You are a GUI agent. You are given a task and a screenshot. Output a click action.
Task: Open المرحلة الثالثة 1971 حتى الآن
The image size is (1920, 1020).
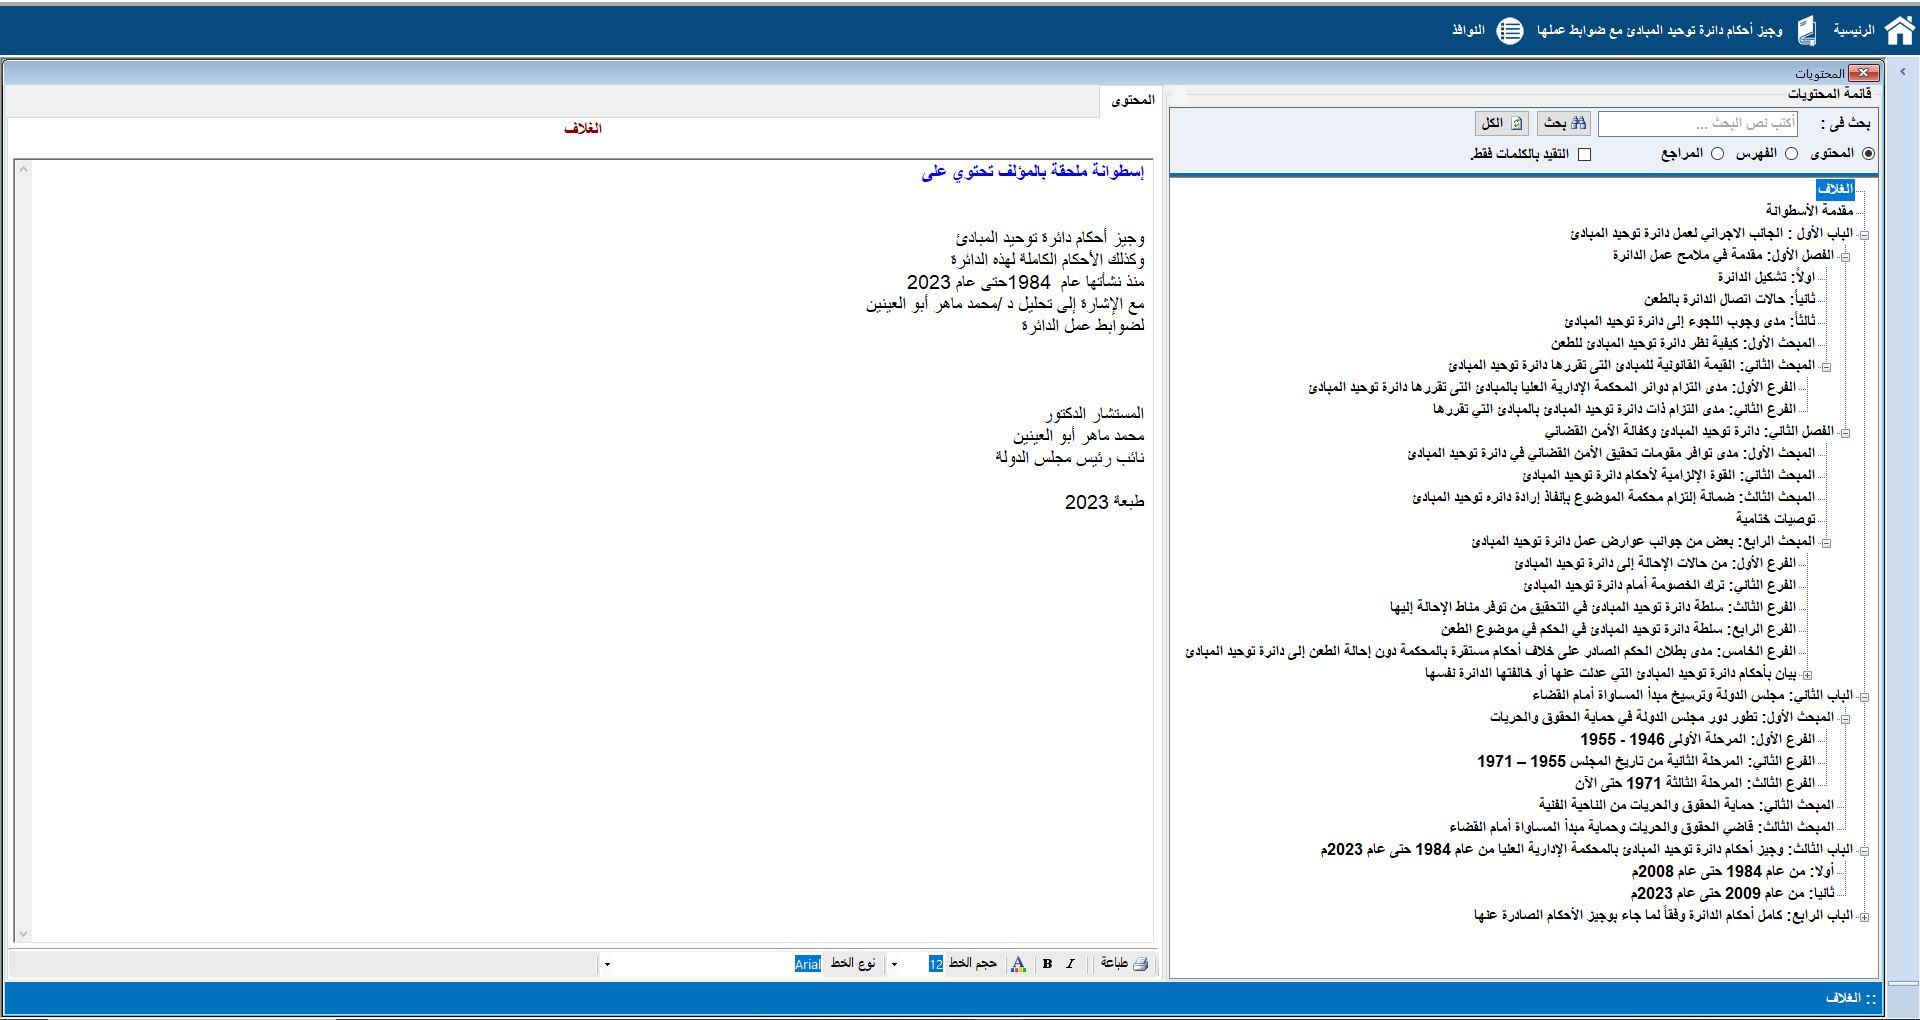click(x=1695, y=783)
